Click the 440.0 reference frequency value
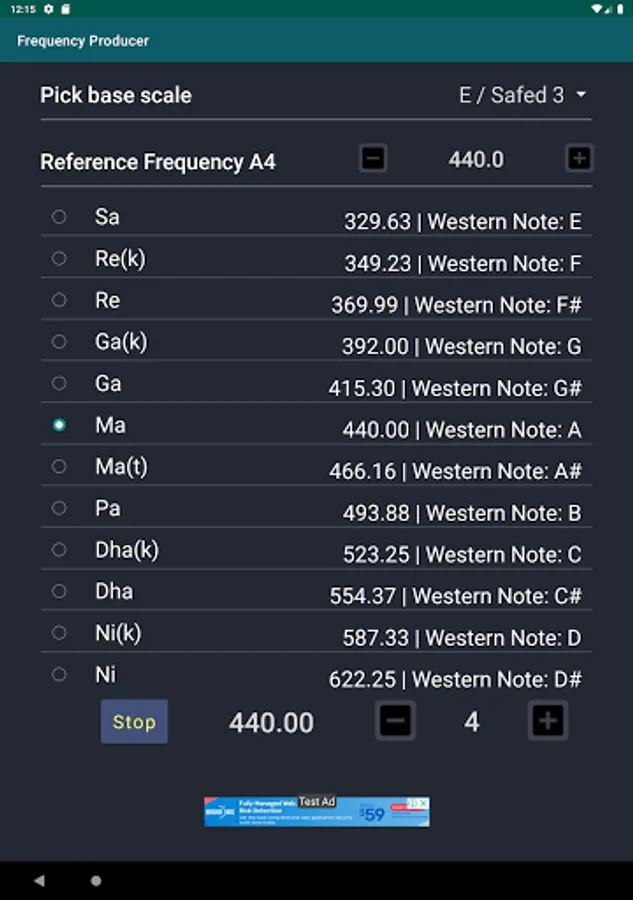The width and height of the screenshot is (633, 900). point(476,159)
